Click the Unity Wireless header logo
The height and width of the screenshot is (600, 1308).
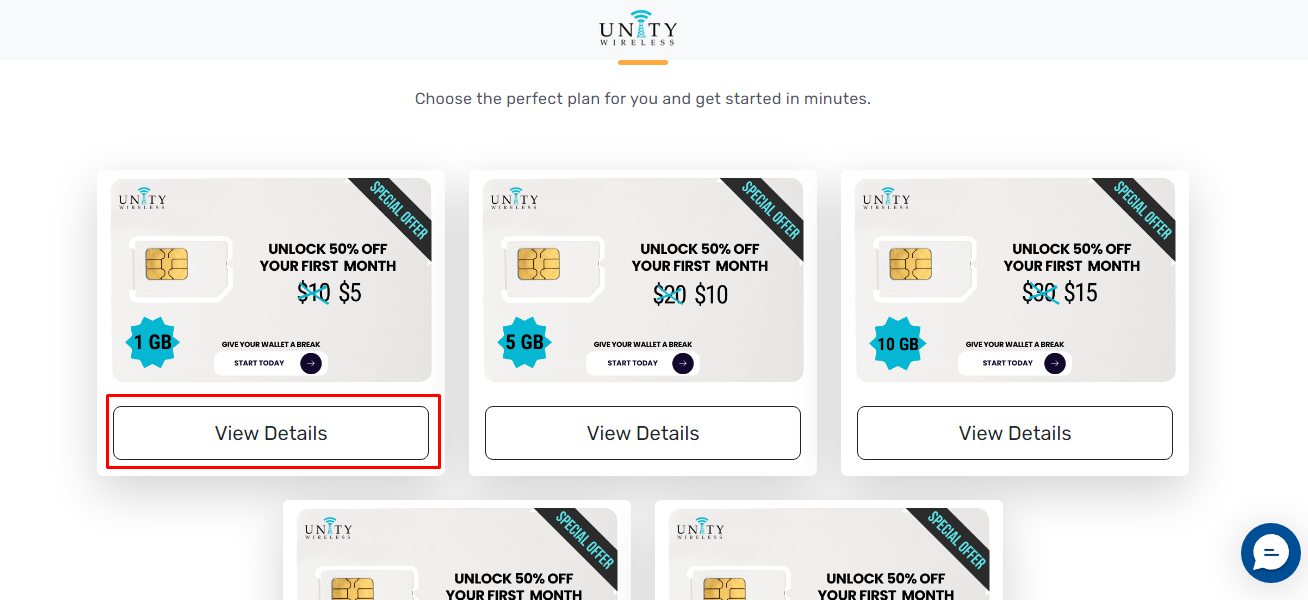[638, 27]
